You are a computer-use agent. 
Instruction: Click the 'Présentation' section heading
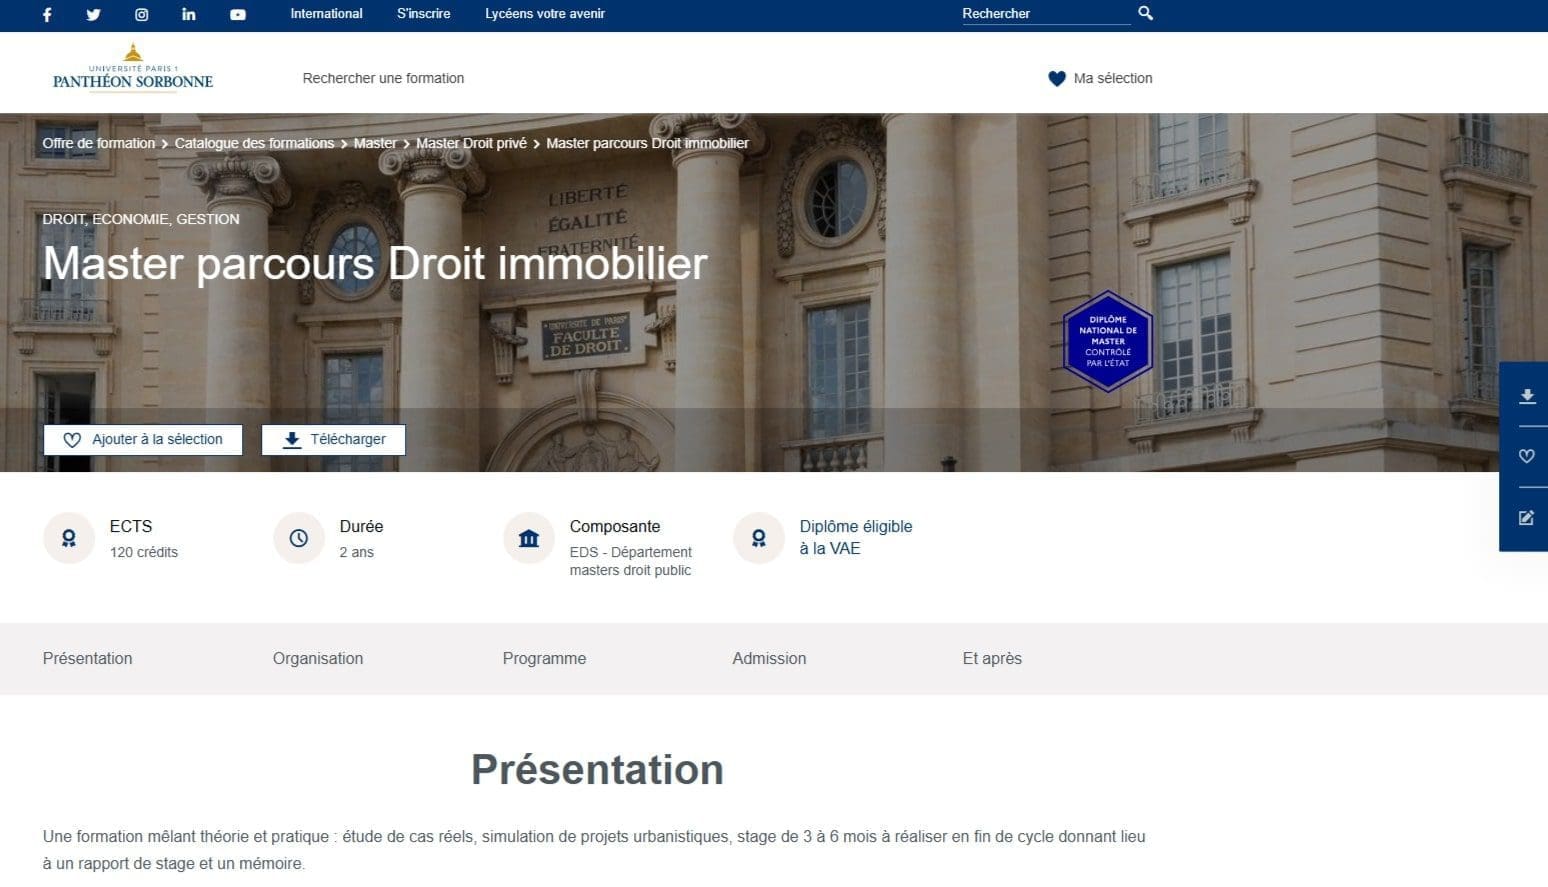597,770
